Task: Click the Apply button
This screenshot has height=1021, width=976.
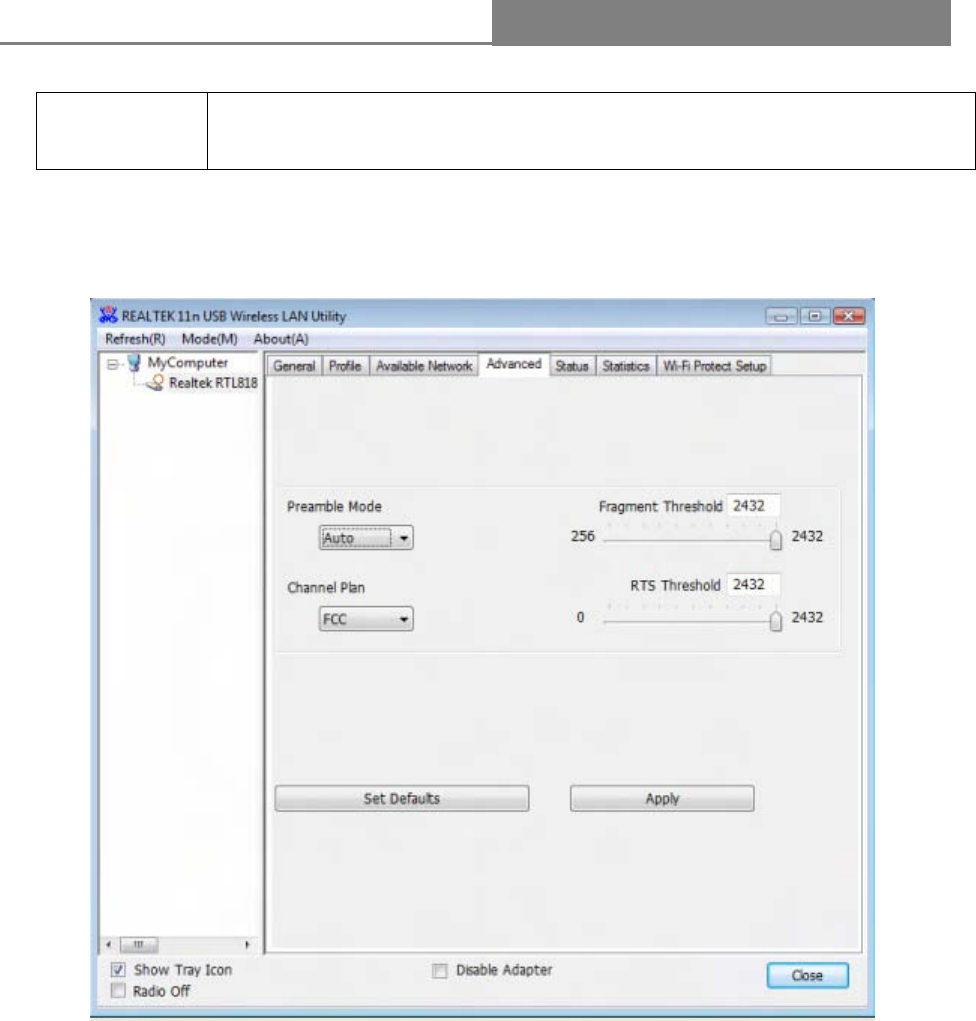Action: tap(662, 798)
